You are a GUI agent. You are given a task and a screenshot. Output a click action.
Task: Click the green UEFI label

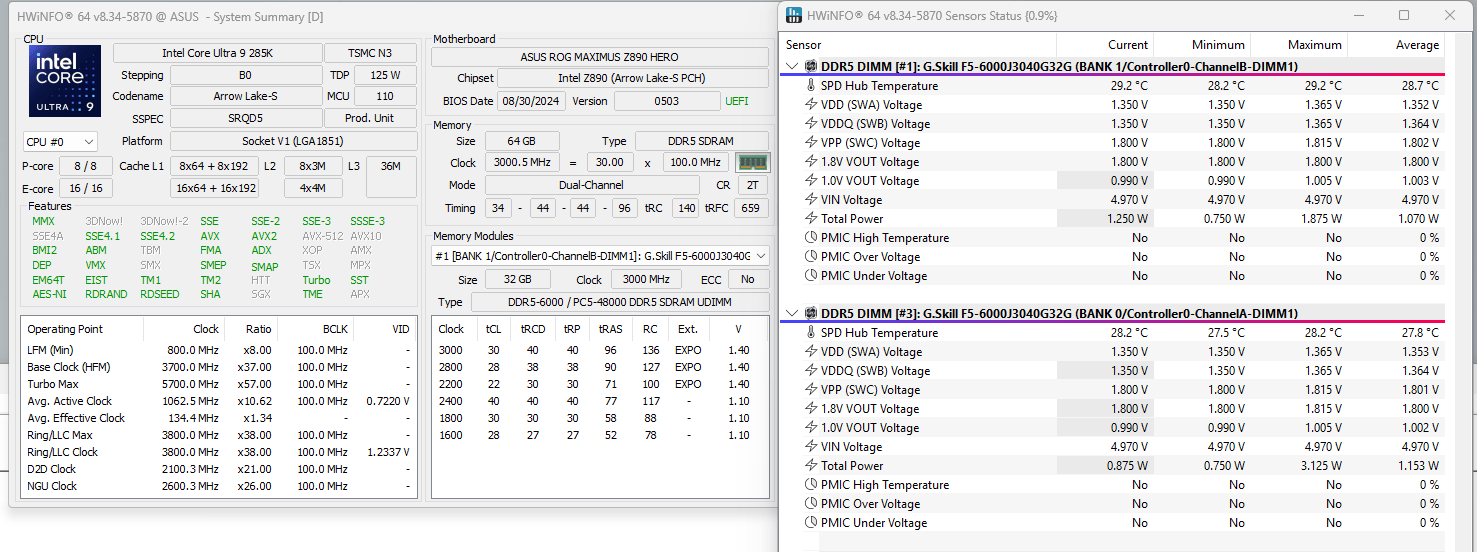(x=736, y=101)
